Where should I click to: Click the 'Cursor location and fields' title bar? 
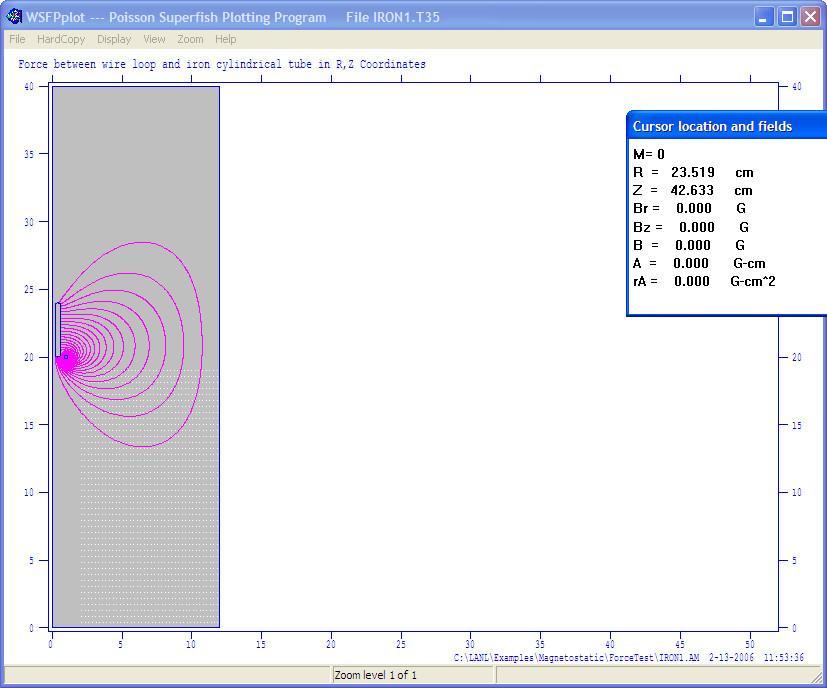coord(727,126)
